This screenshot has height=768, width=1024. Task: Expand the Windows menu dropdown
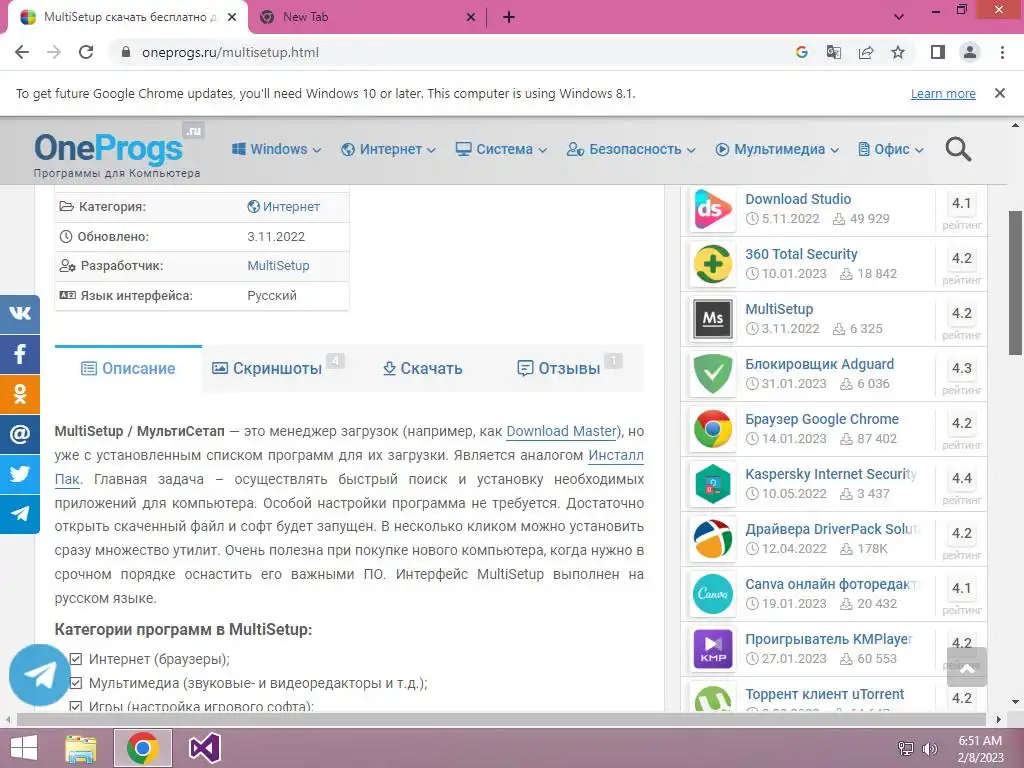276,149
